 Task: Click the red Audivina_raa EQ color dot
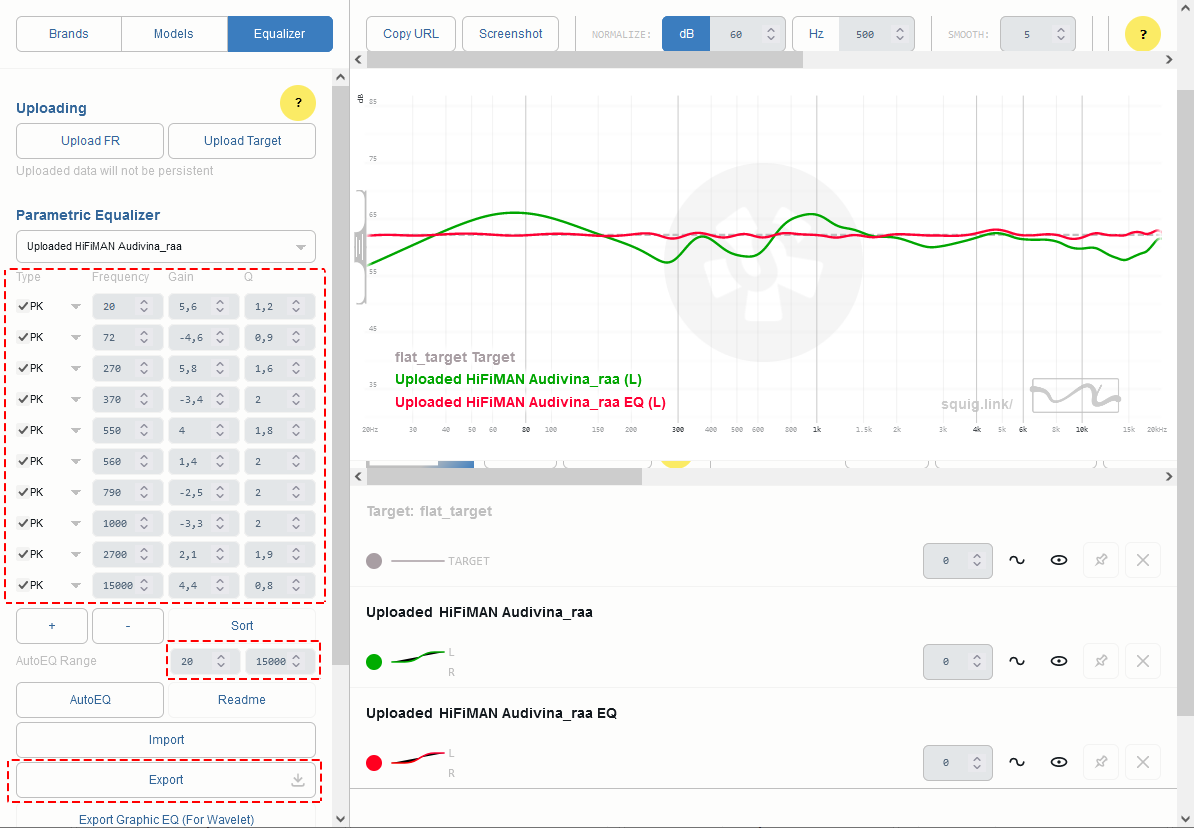374,763
